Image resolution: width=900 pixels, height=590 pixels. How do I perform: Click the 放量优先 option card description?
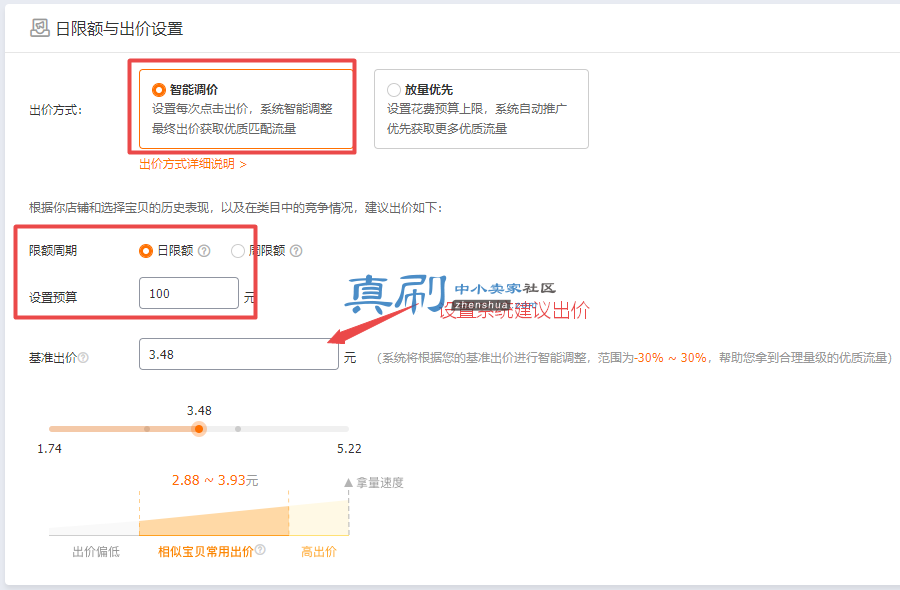[x=476, y=119]
